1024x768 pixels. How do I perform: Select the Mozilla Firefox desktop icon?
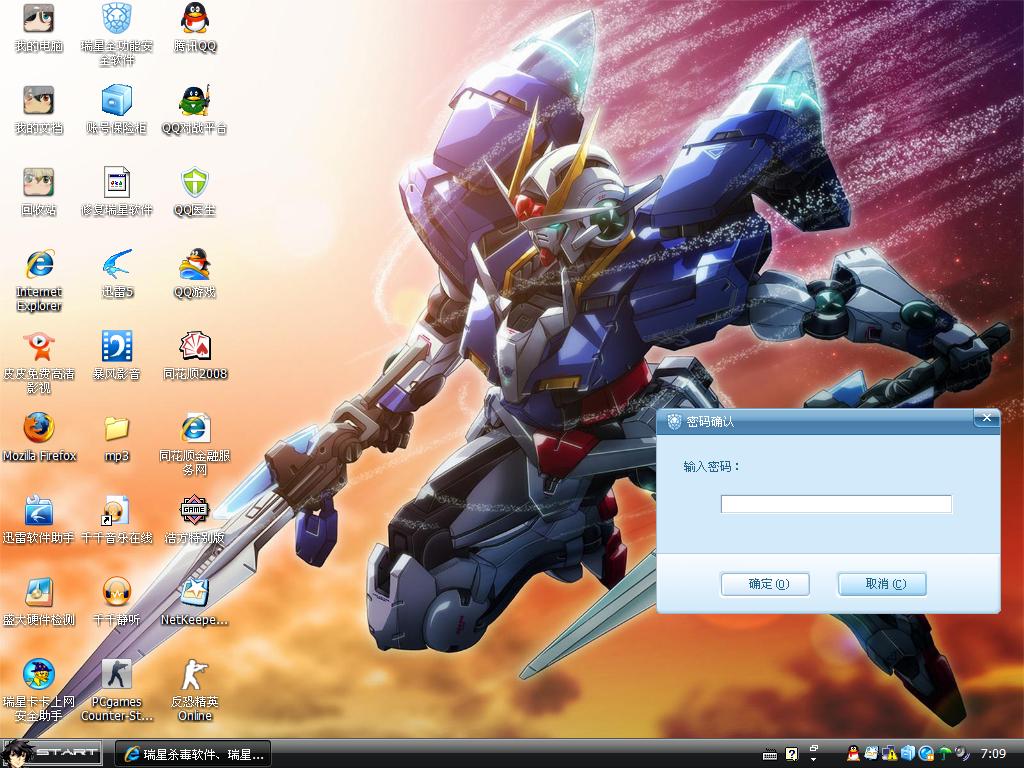(39, 428)
